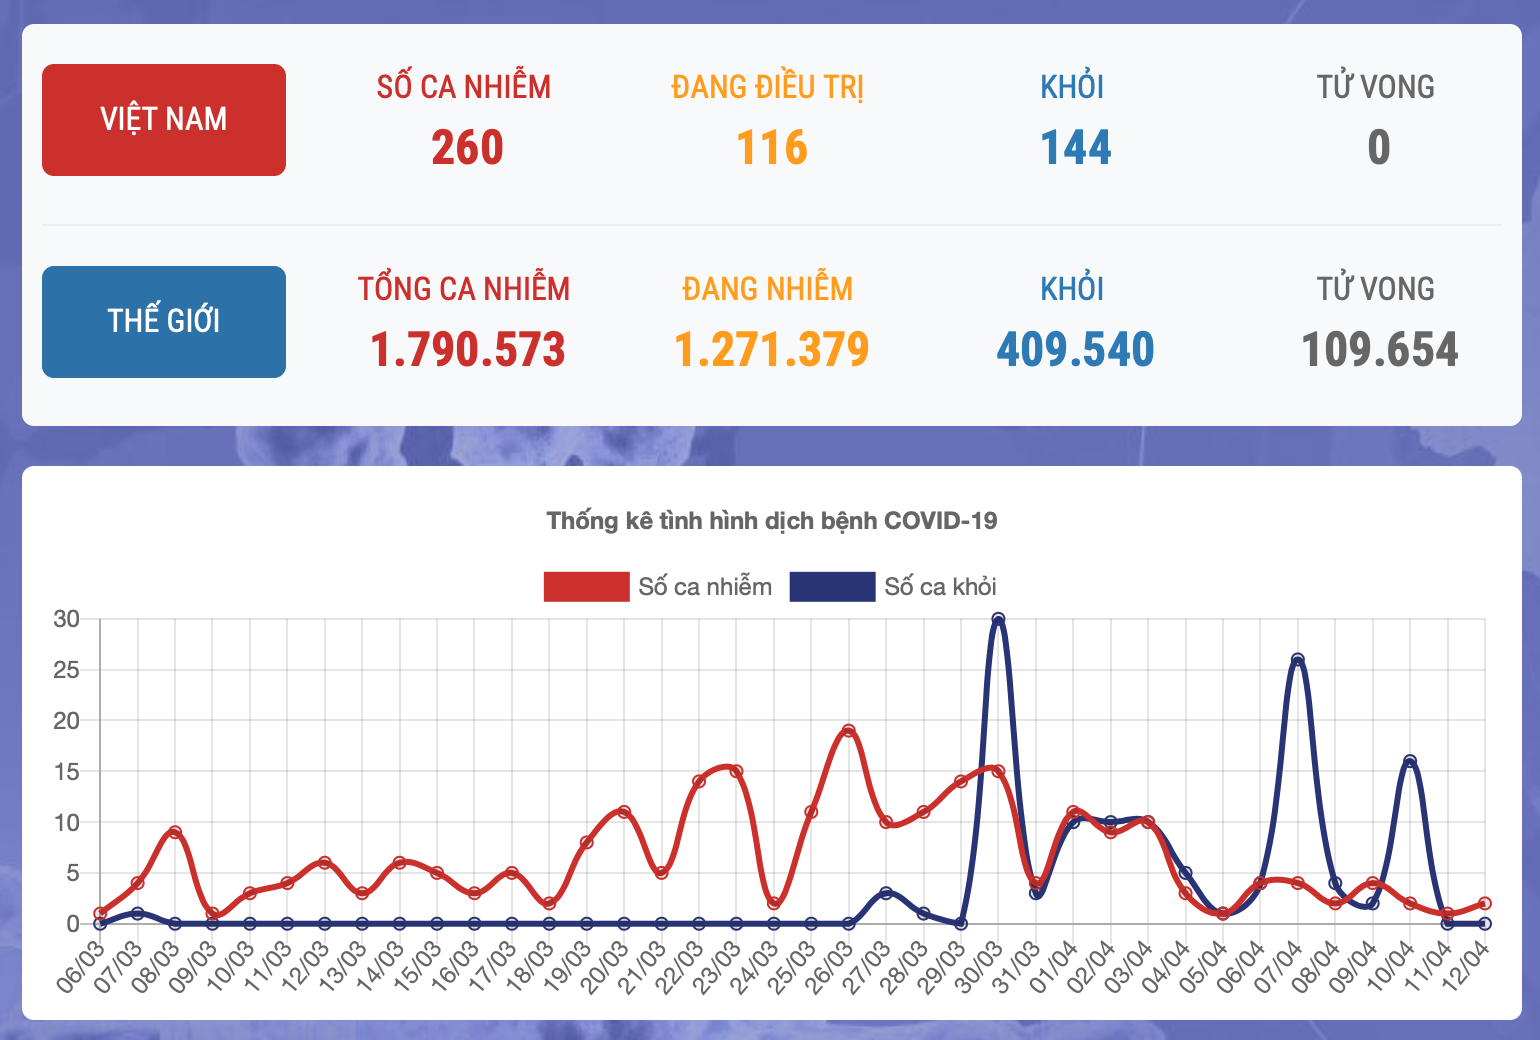Viewport: 1540px width, 1040px height.
Task: Click world deaths figure 109.654
Action: coord(1379,350)
